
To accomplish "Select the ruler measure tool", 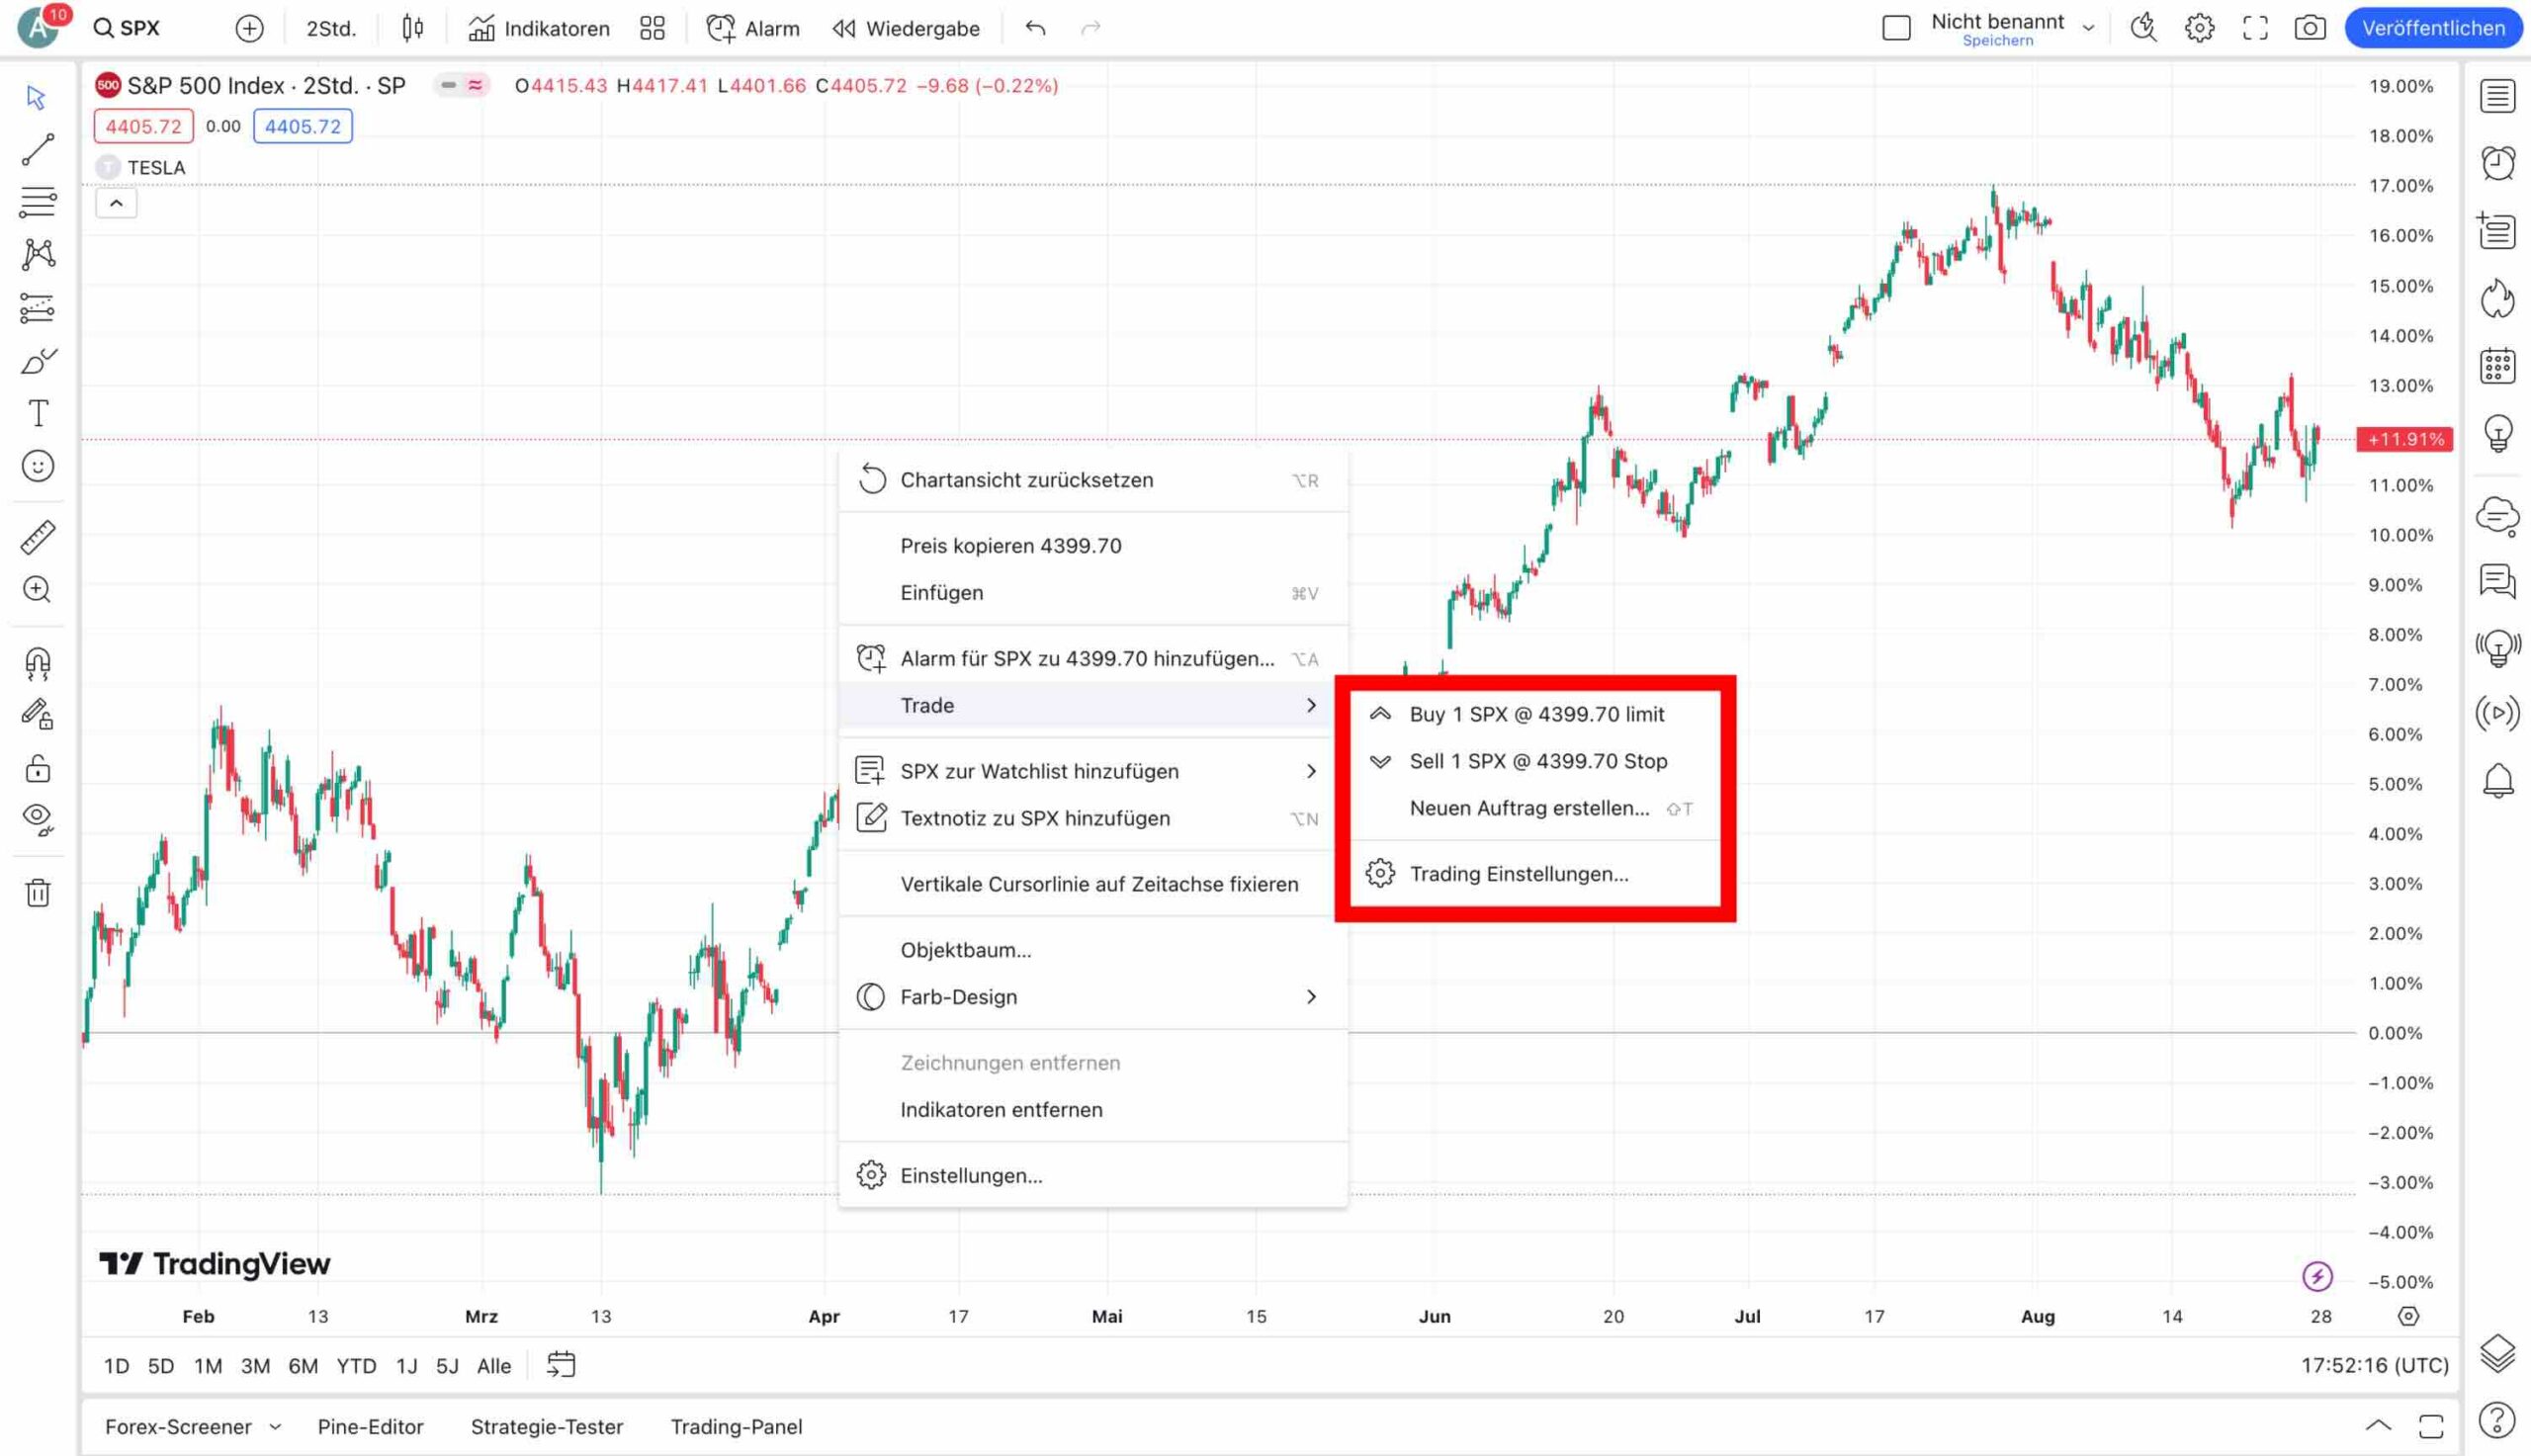I will (x=37, y=538).
